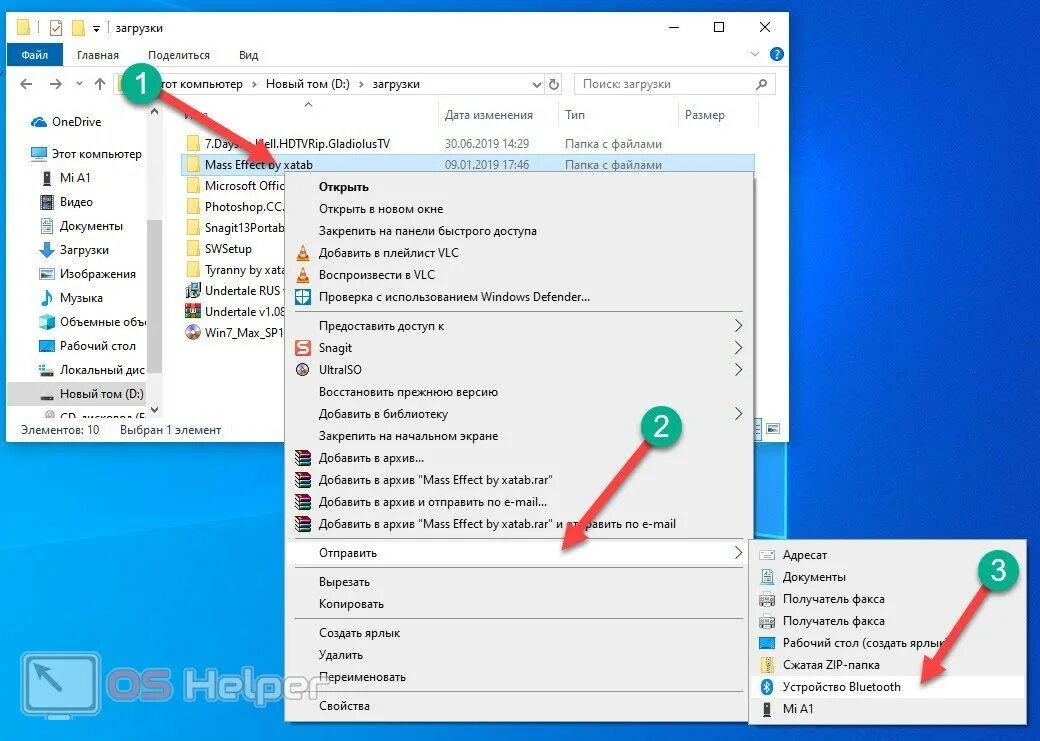
Task: Click the properties icon in the quick access toolbar
Action: click(56, 28)
